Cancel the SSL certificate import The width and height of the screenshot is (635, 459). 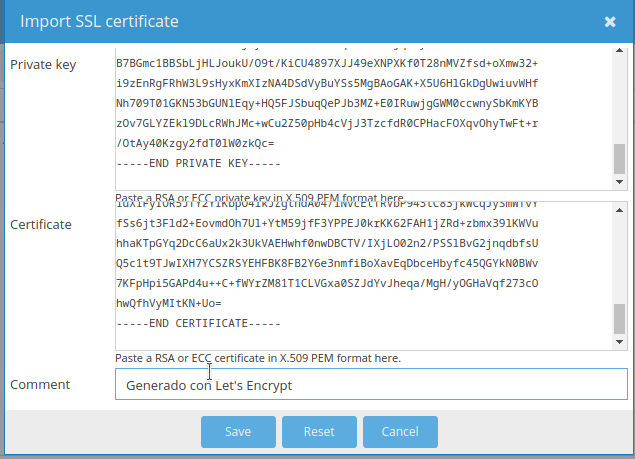coord(400,432)
